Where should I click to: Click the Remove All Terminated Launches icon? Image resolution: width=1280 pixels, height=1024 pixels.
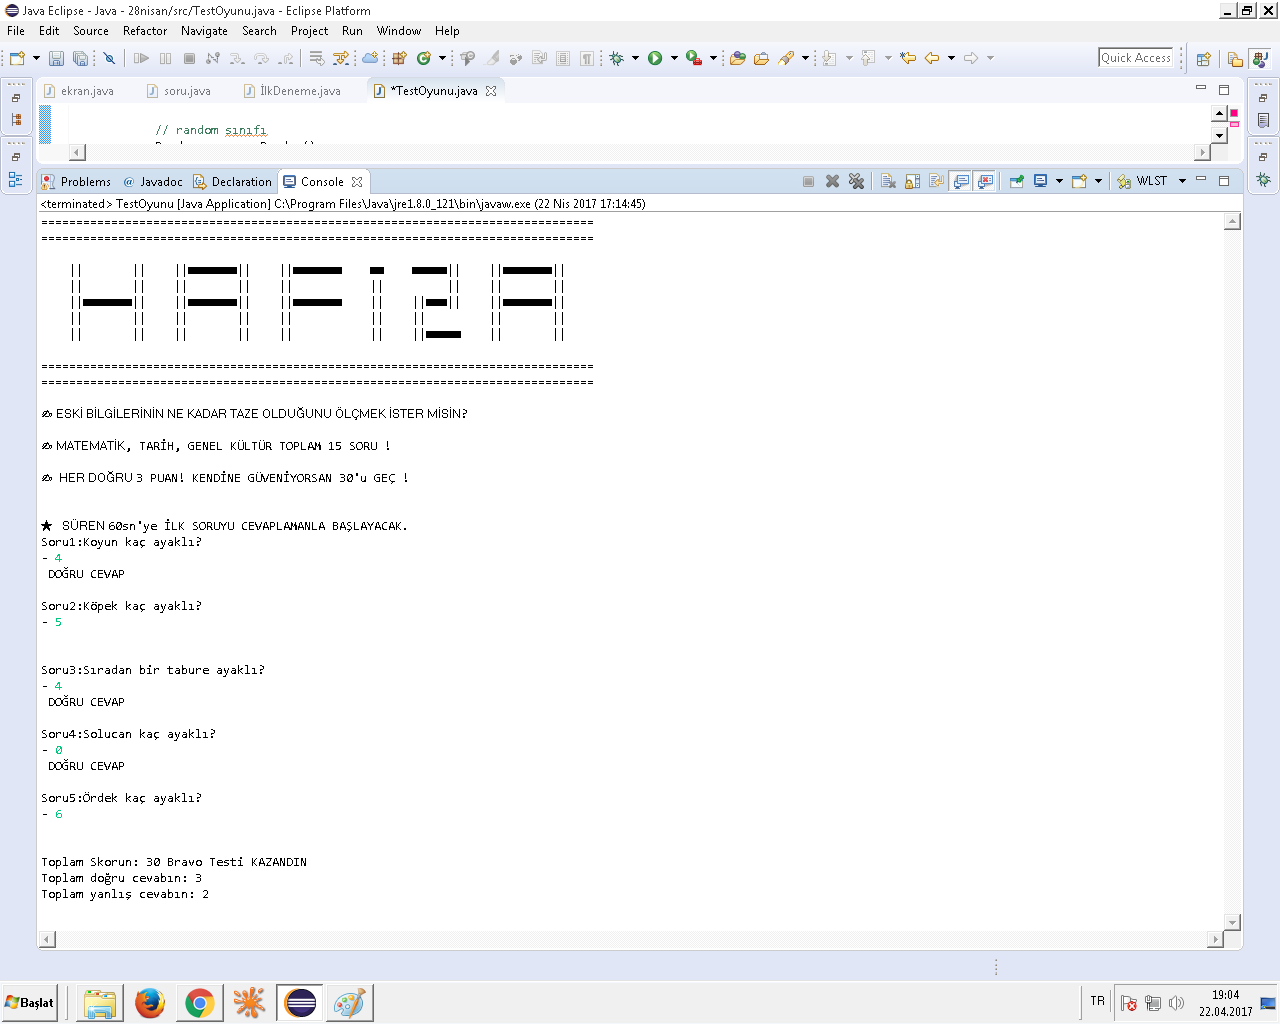856,181
